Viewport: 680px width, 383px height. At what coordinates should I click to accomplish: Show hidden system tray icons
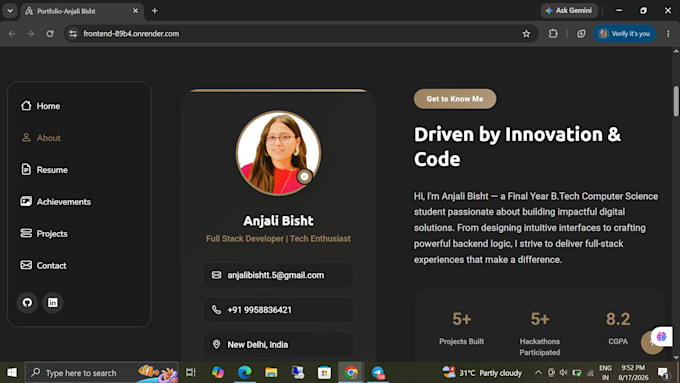click(538, 373)
